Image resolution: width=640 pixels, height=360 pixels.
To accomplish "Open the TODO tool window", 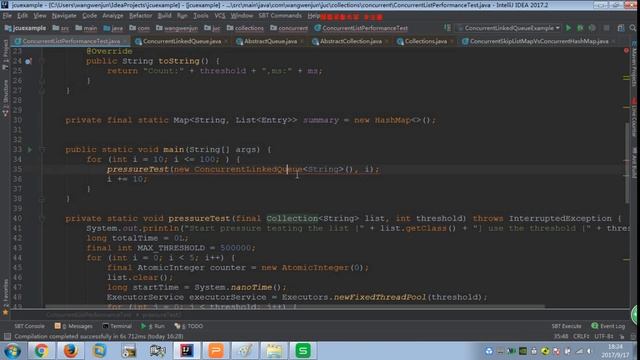I will [x=189, y=326].
